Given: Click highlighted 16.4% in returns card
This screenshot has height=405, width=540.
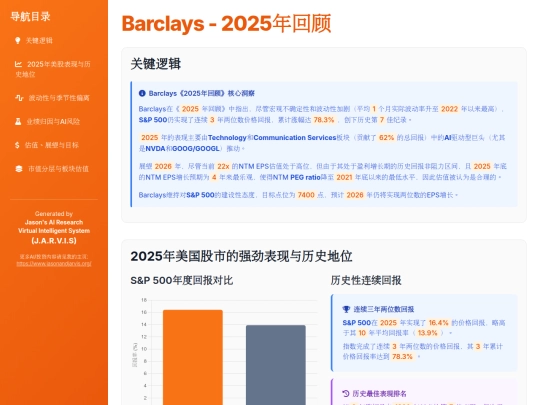Looking at the screenshot, I should [x=438, y=323].
